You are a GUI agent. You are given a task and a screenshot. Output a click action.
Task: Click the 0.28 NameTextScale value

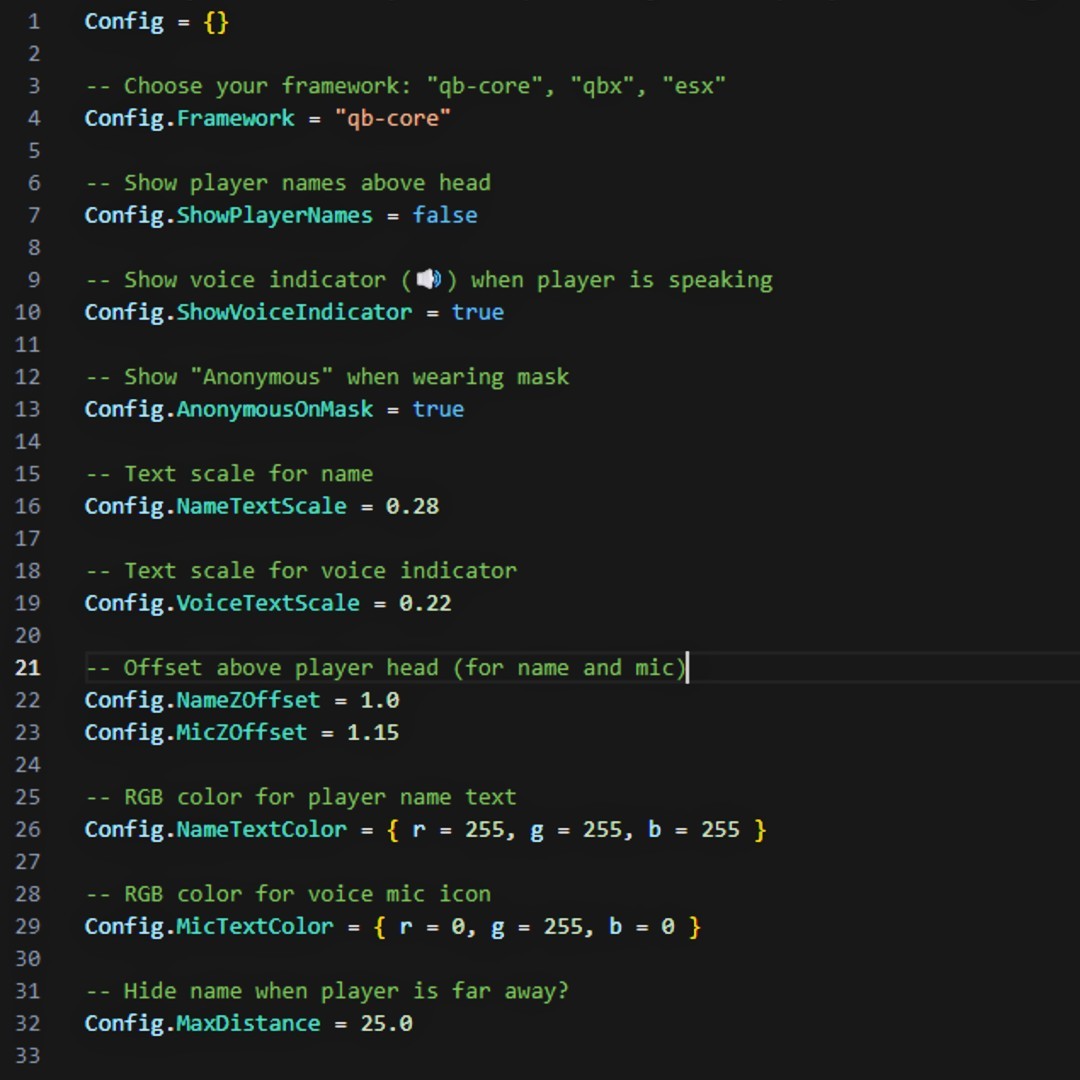(412, 506)
